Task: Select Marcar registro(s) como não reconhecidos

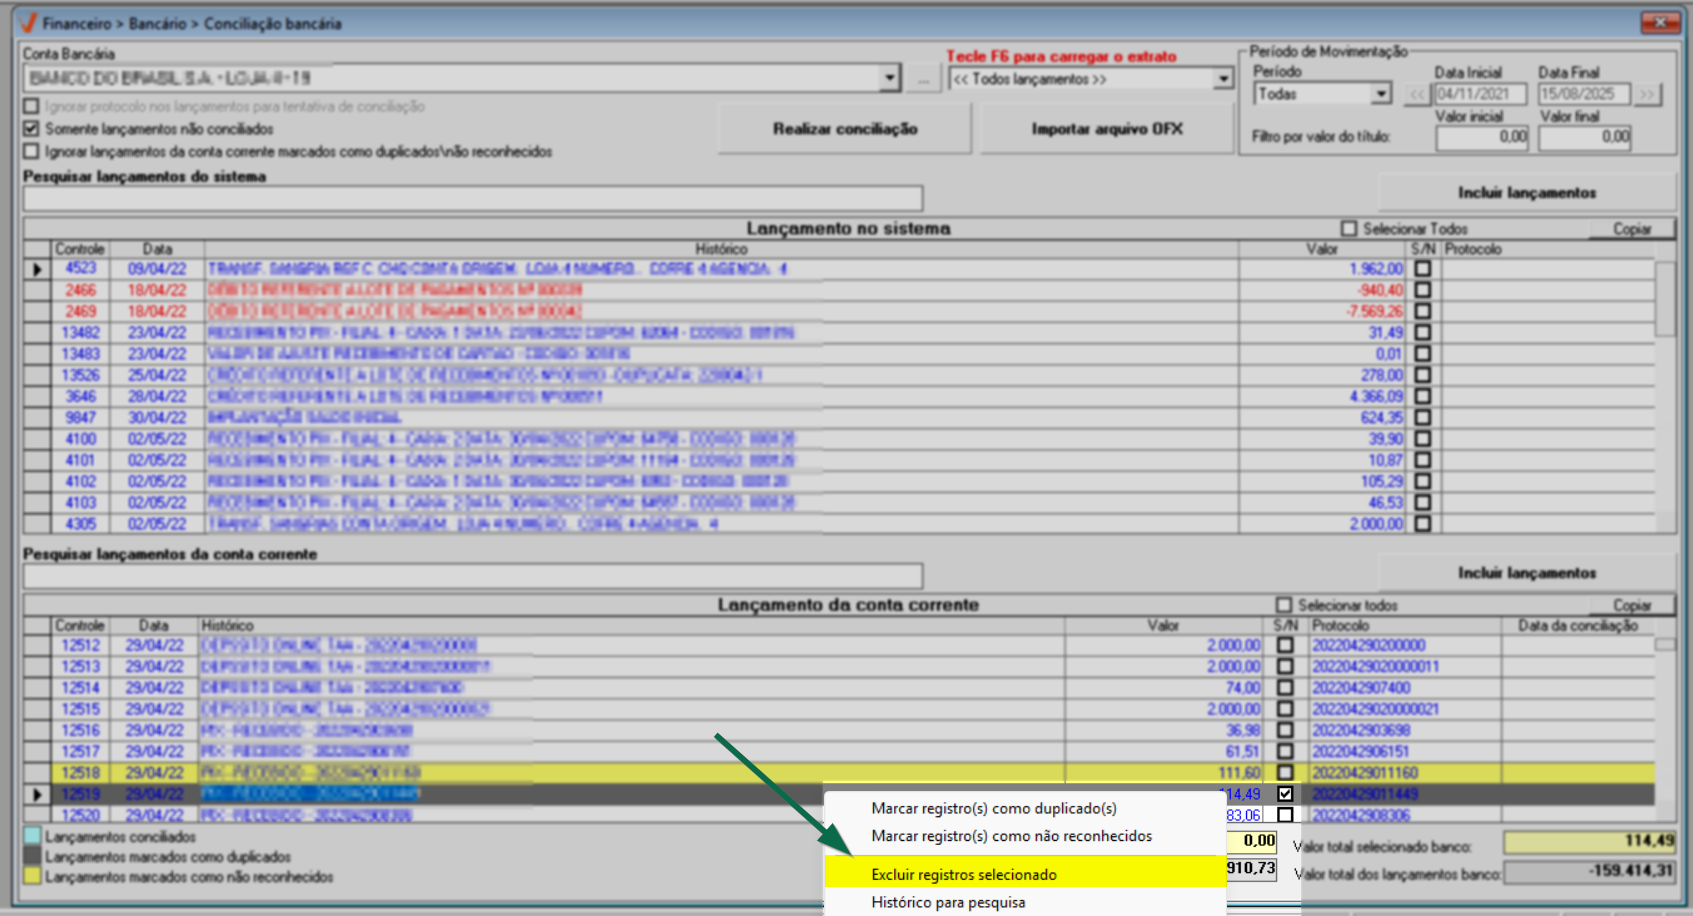Action: point(1011,836)
